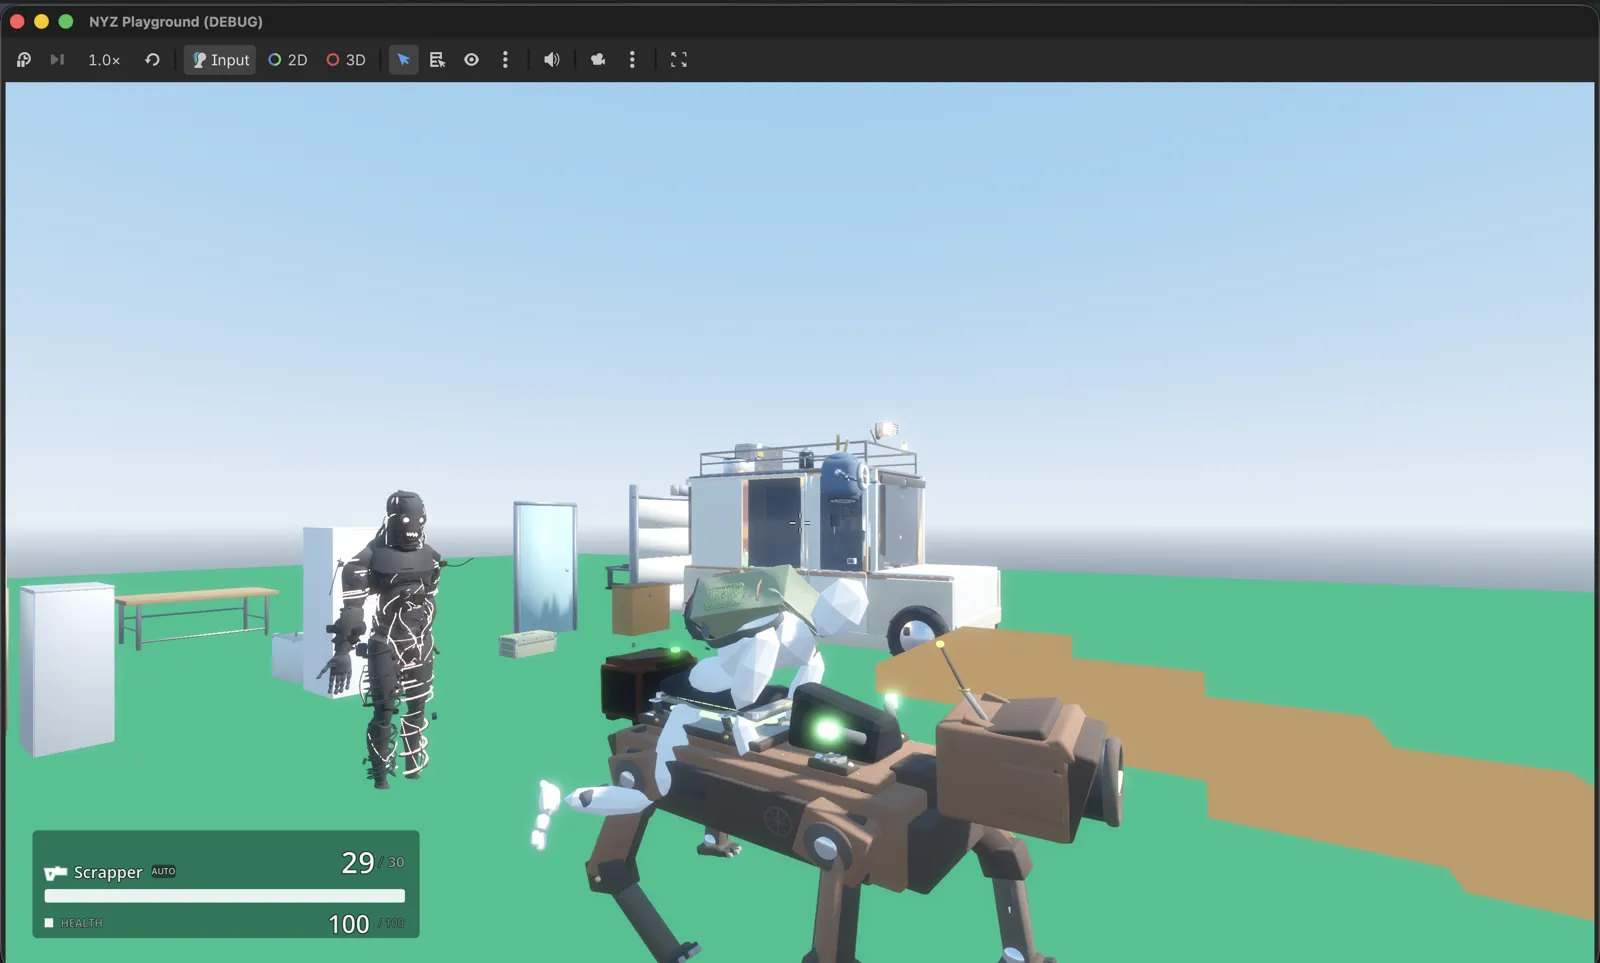Open camera options three-dot menu
1600x963 pixels.
[632, 60]
